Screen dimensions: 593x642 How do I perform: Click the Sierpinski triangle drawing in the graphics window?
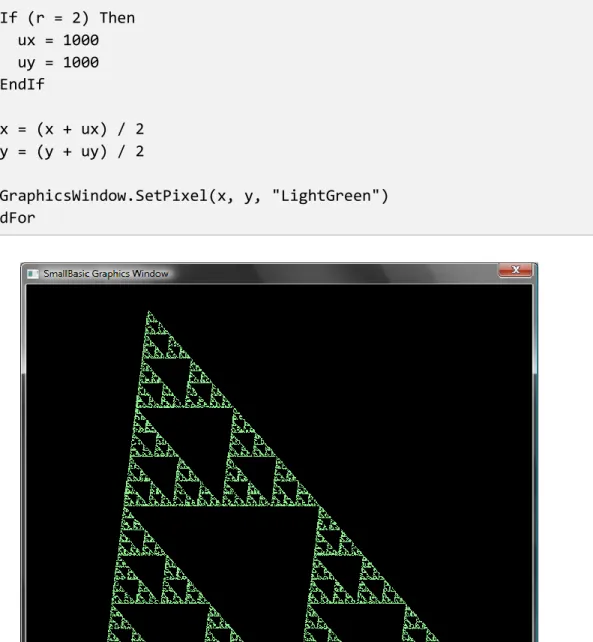(274, 476)
